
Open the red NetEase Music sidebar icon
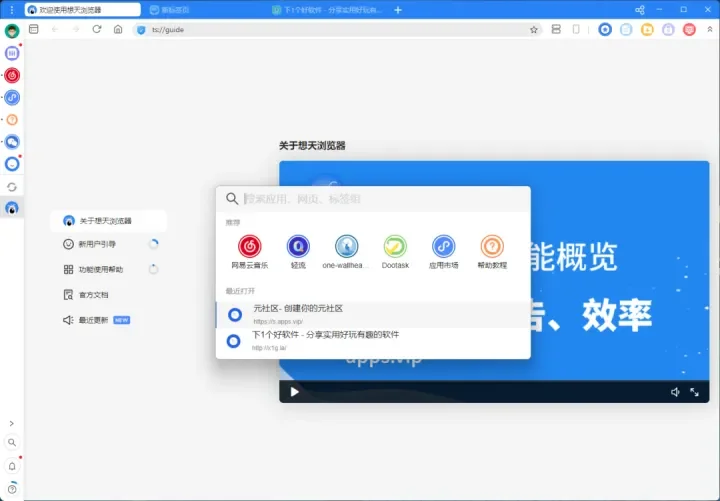12,75
